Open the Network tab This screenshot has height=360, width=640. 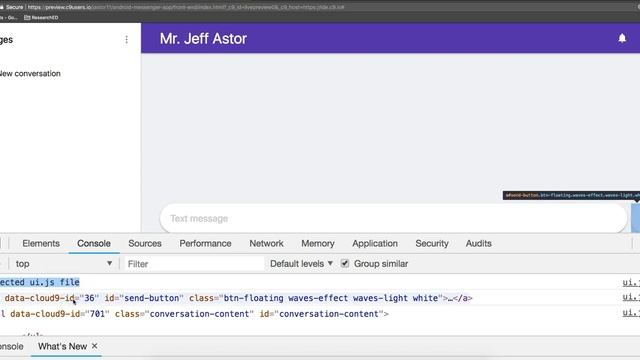tap(267, 243)
